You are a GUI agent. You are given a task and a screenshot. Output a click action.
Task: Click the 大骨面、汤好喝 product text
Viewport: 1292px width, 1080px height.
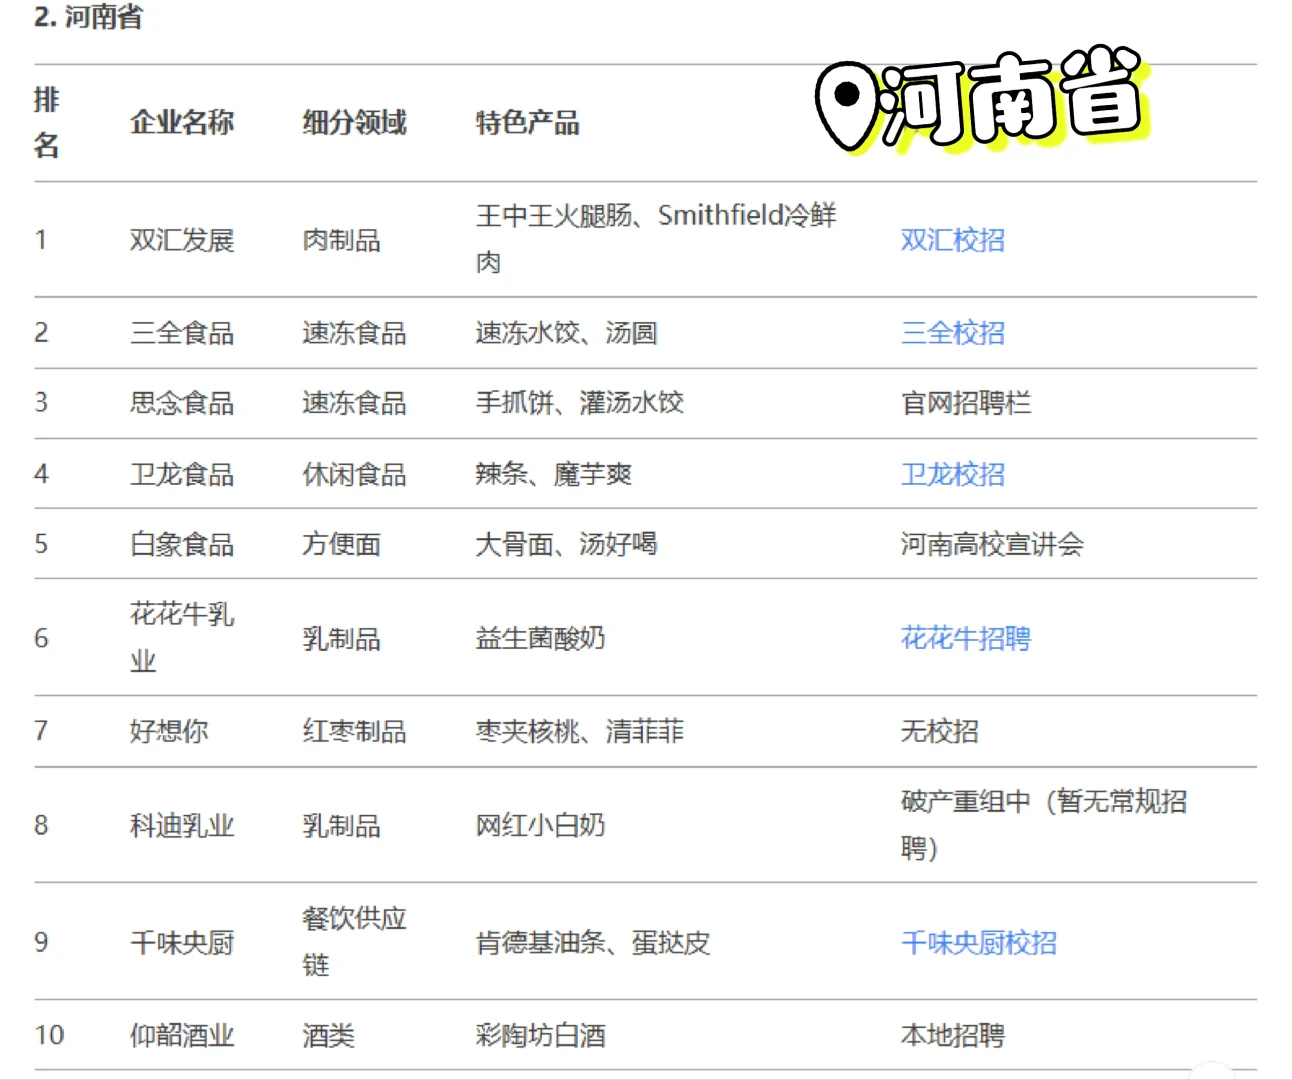566,544
